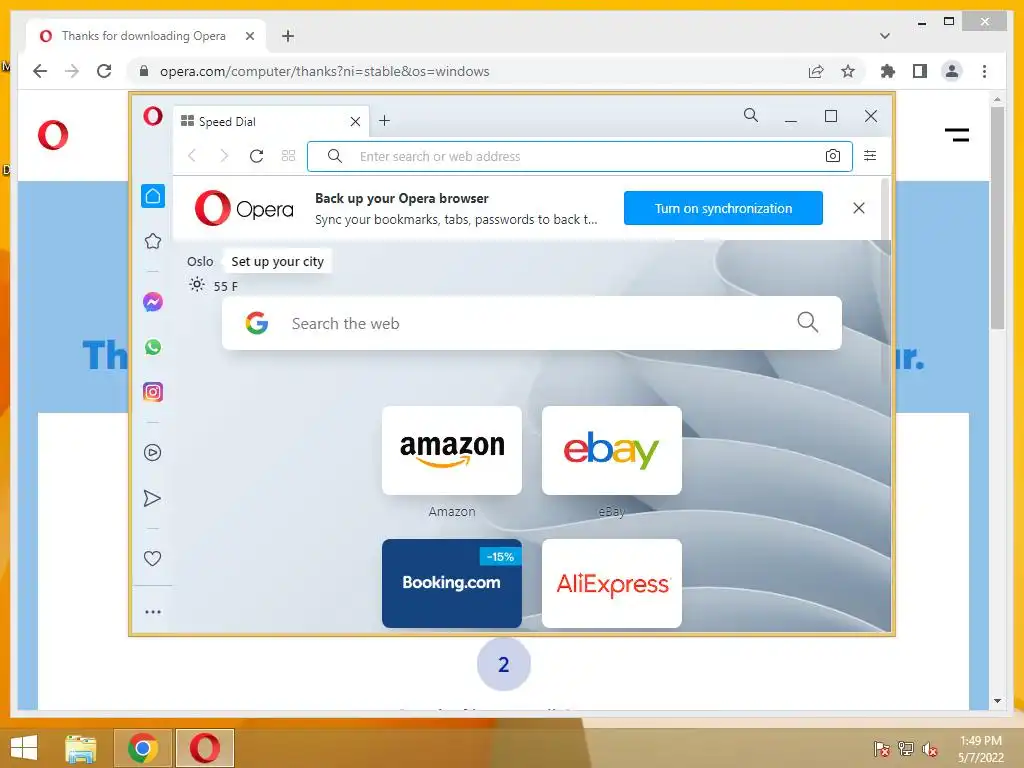Reload the Speed Dial page in Opera

pos(257,156)
